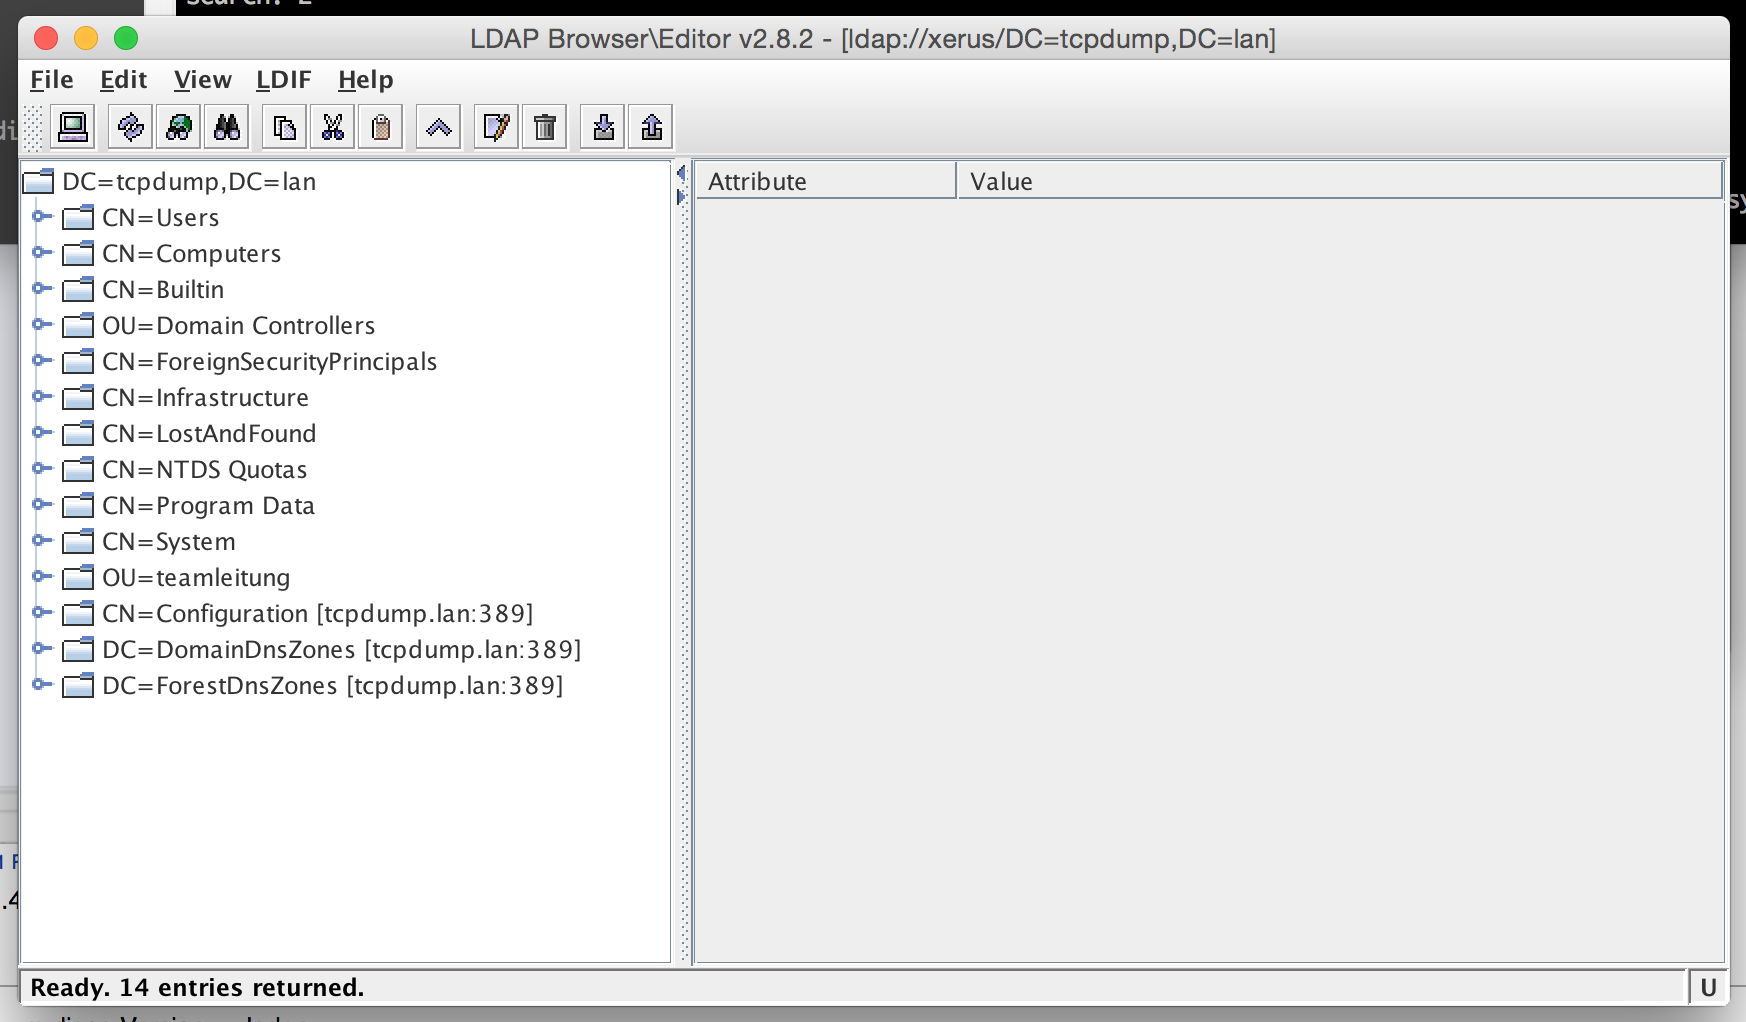Image resolution: width=1746 pixels, height=1022 pixels.
Task: Click the split pane divider handle
Action: [x=683, y=560]
